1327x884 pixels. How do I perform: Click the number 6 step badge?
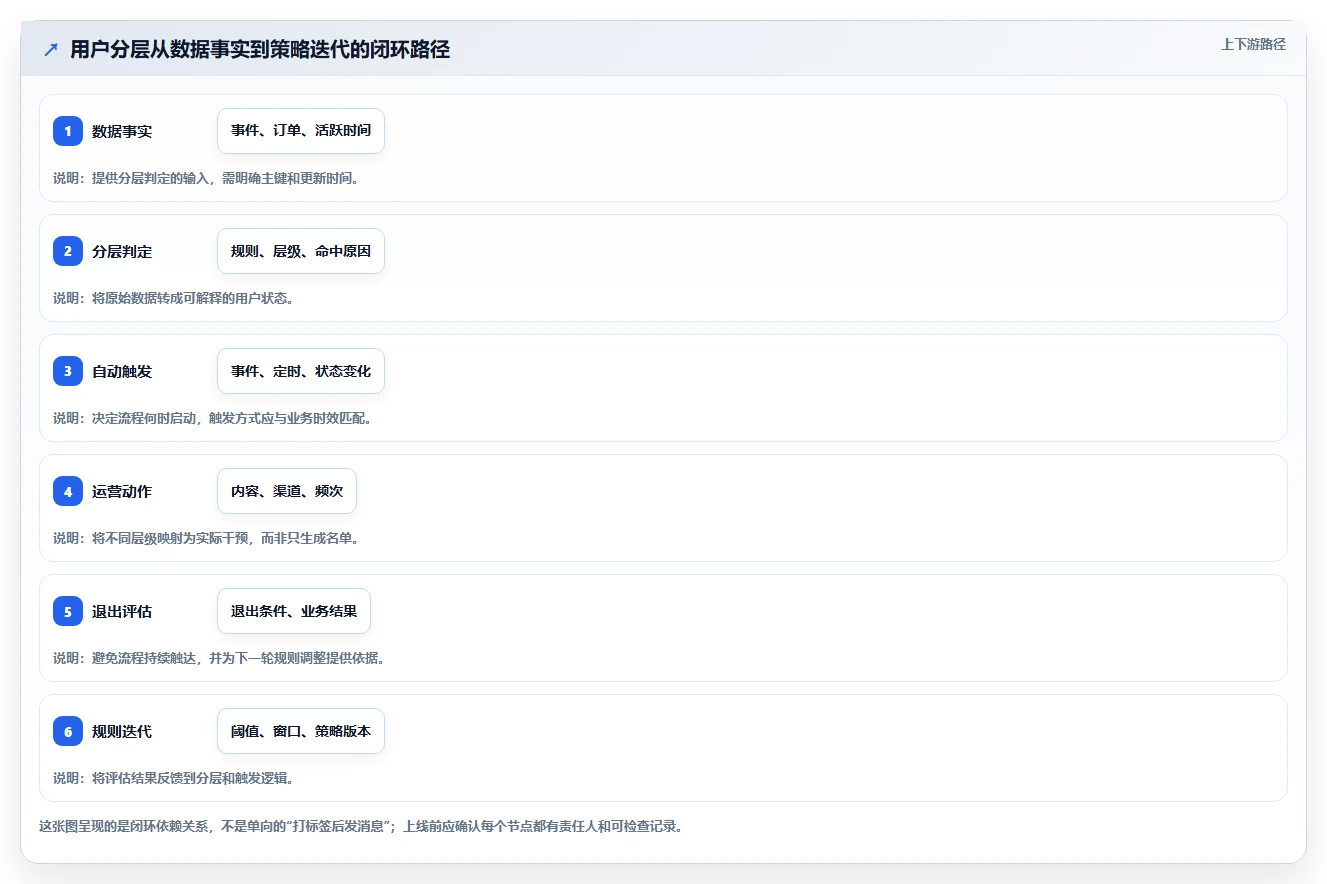pos(68,731)
